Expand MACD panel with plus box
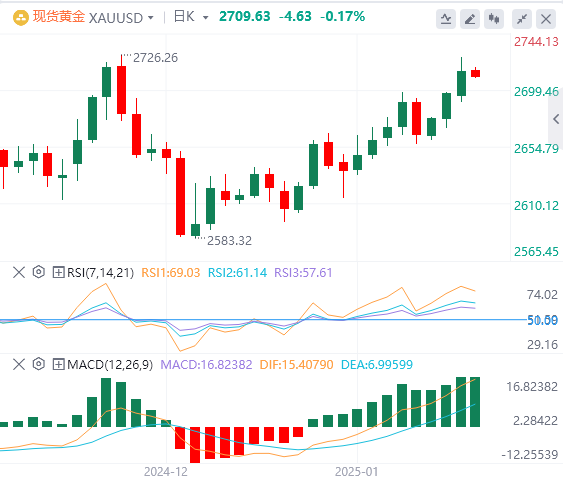 tap(58, 364)
